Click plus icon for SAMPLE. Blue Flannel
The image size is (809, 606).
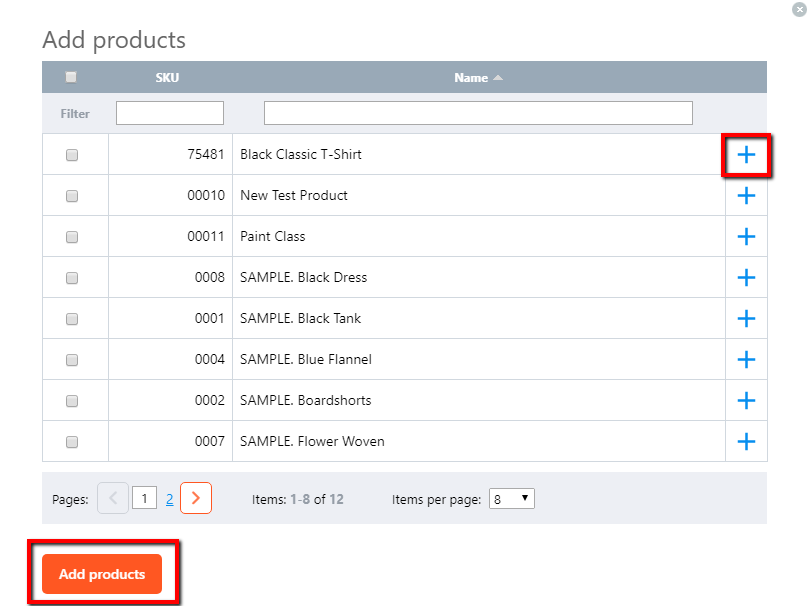coord(746,359)
